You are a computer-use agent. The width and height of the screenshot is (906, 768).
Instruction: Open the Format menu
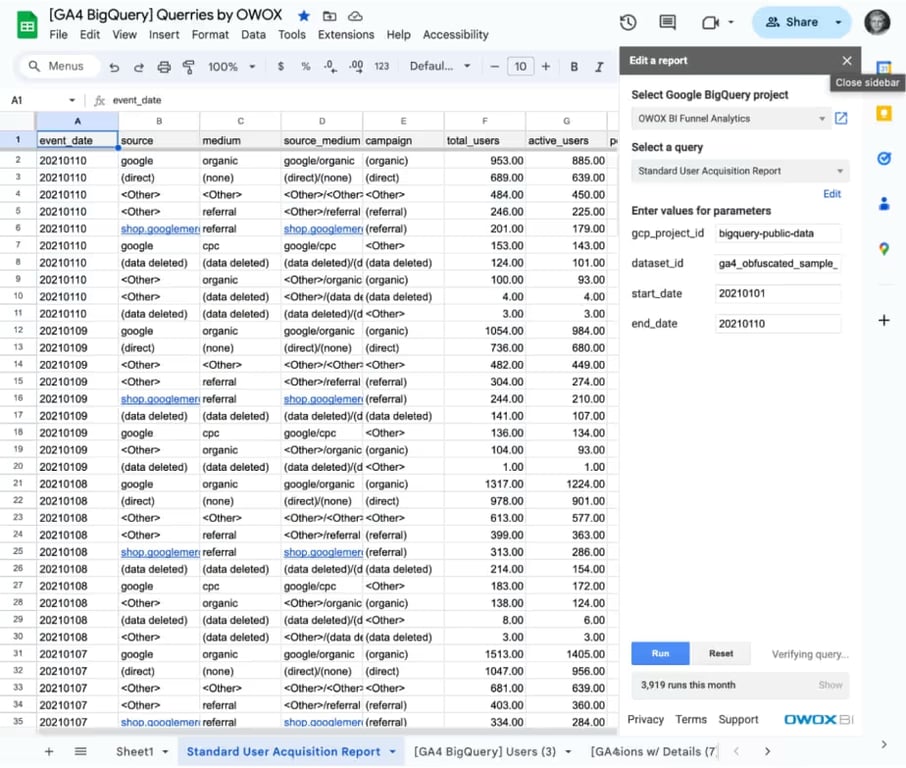click(x=210, y=35)
